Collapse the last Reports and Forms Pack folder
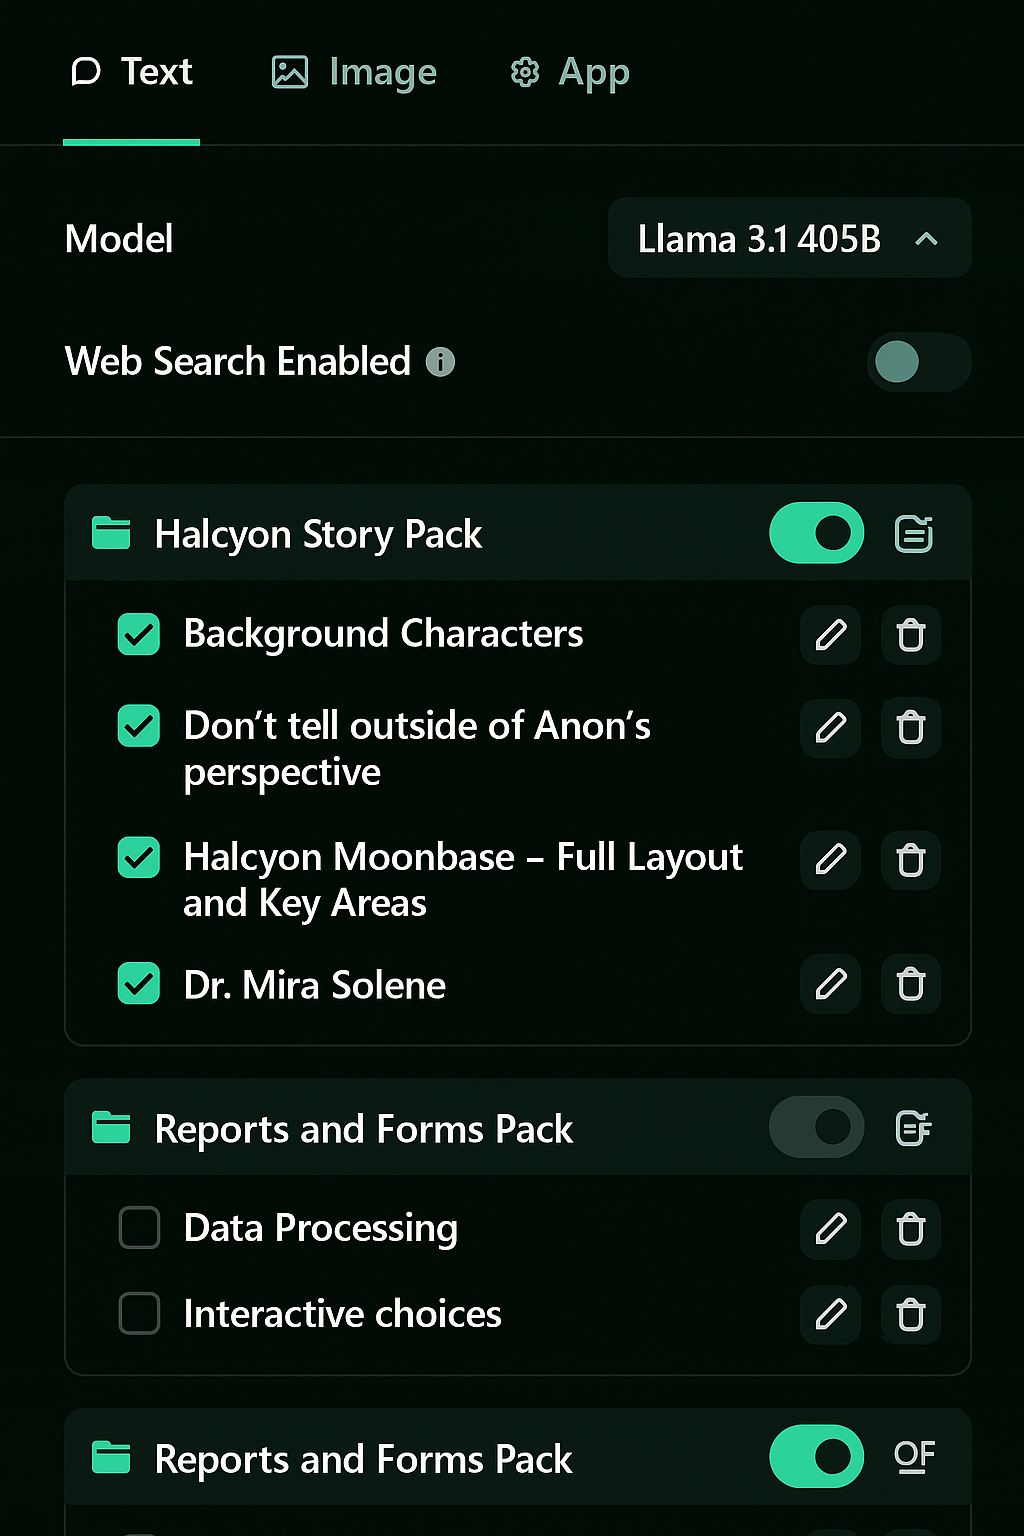 point(111,1458)
